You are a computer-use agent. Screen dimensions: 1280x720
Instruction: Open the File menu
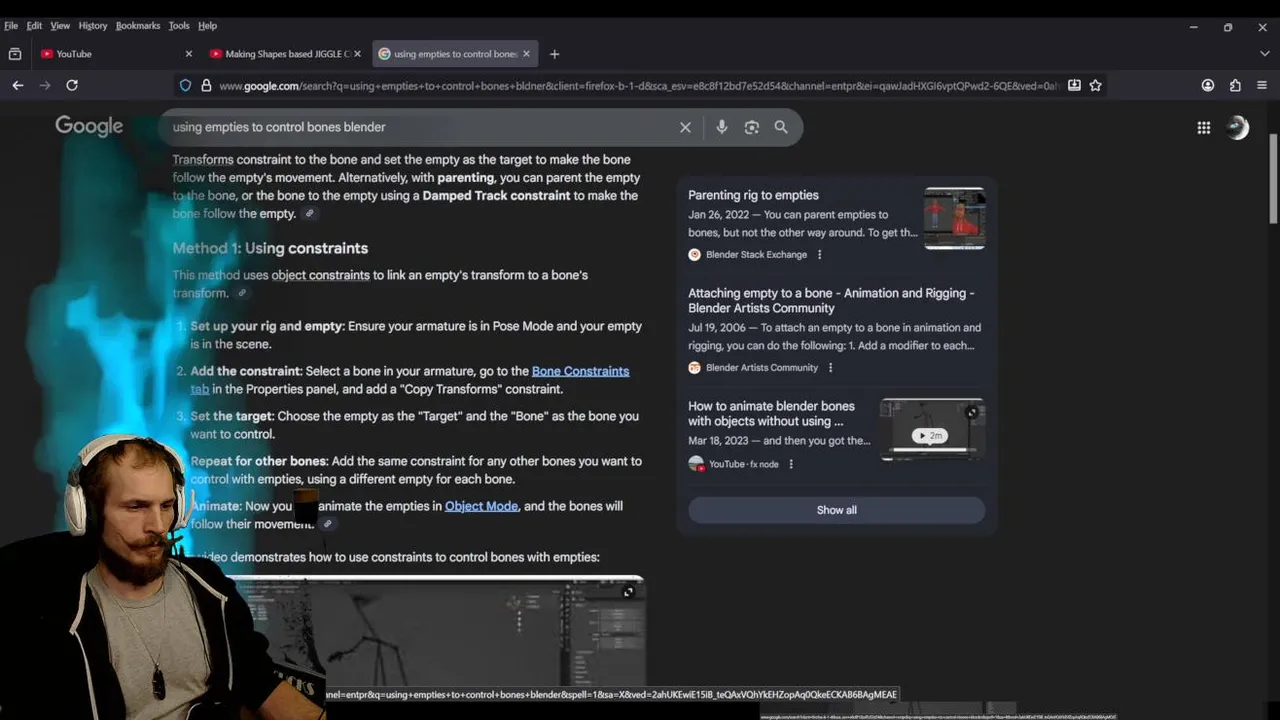[x=11, y=25]
